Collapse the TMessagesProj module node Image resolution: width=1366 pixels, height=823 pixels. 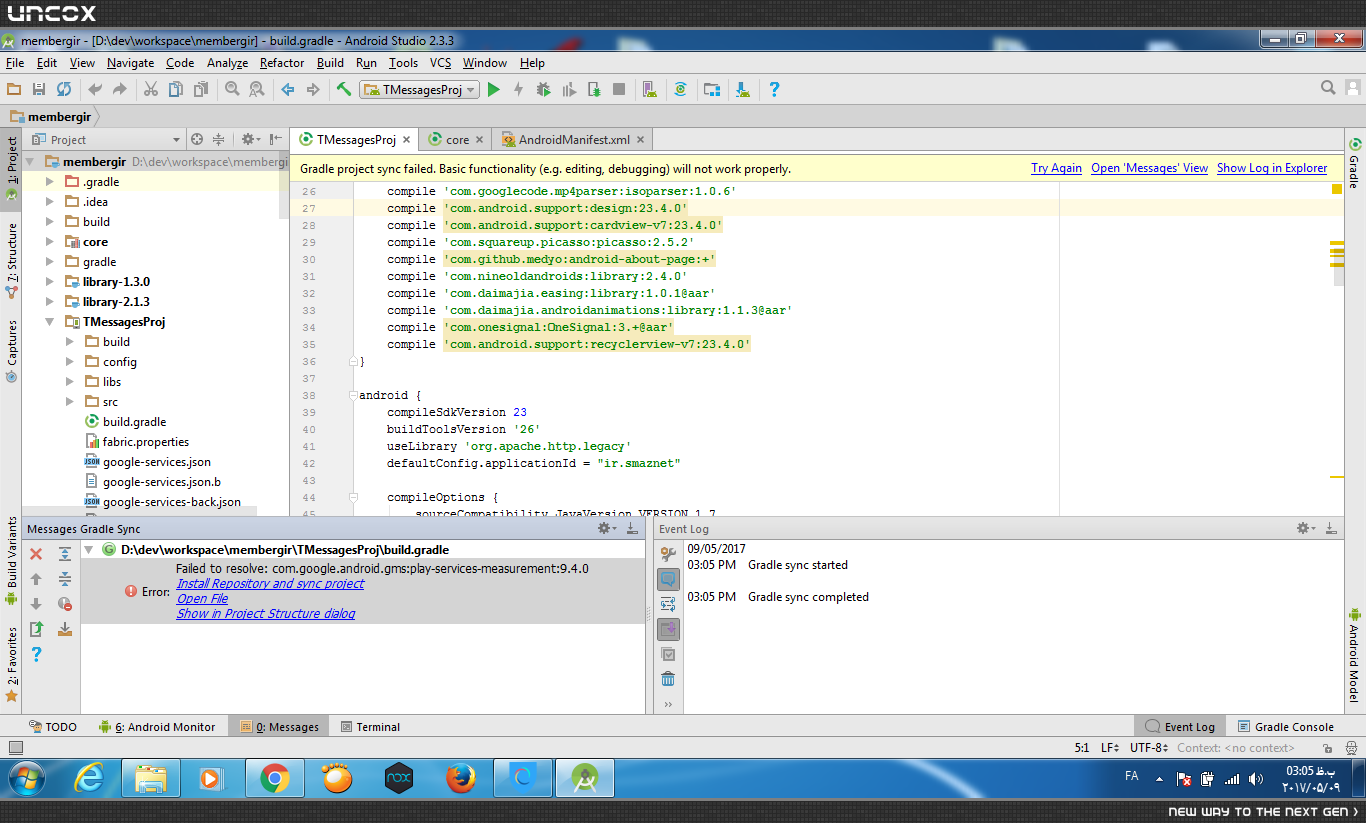point(50,322)
